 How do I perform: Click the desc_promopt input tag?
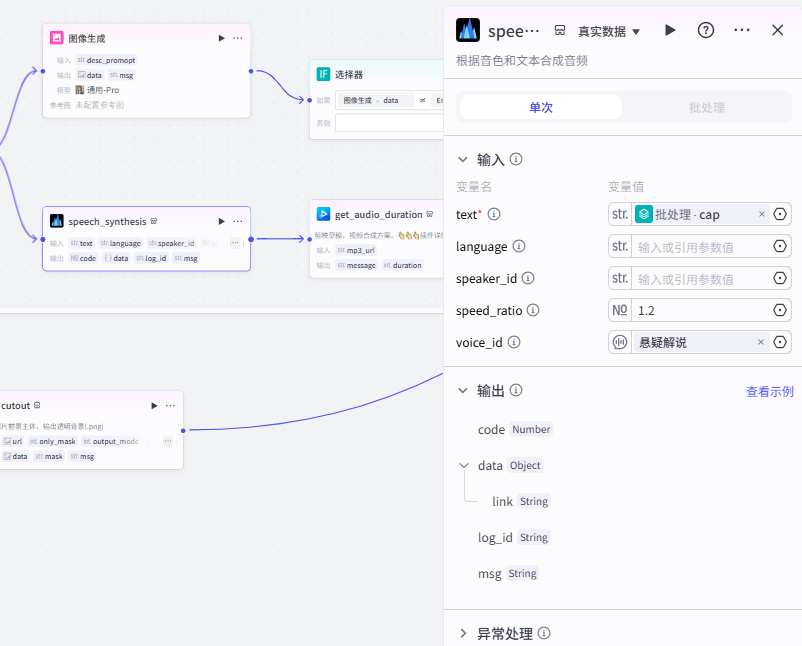click(106, 60)
